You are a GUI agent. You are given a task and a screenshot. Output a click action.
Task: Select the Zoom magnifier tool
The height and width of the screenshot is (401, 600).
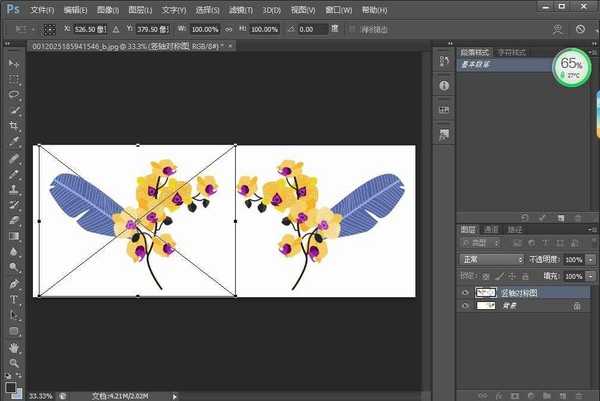coord(14,362)
